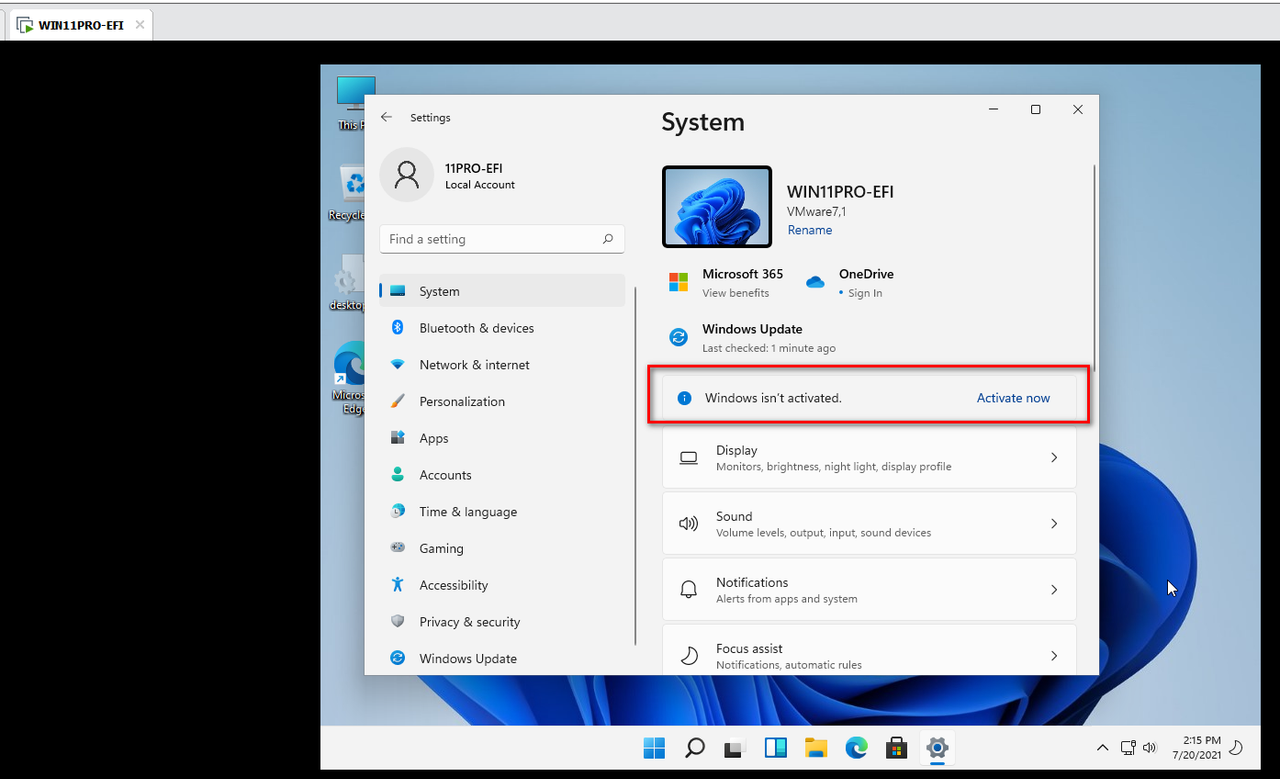Select the WIN11PRO-EFI VM tab
This screenshot has width=1280, height=779.
click(x=81, y=25)
